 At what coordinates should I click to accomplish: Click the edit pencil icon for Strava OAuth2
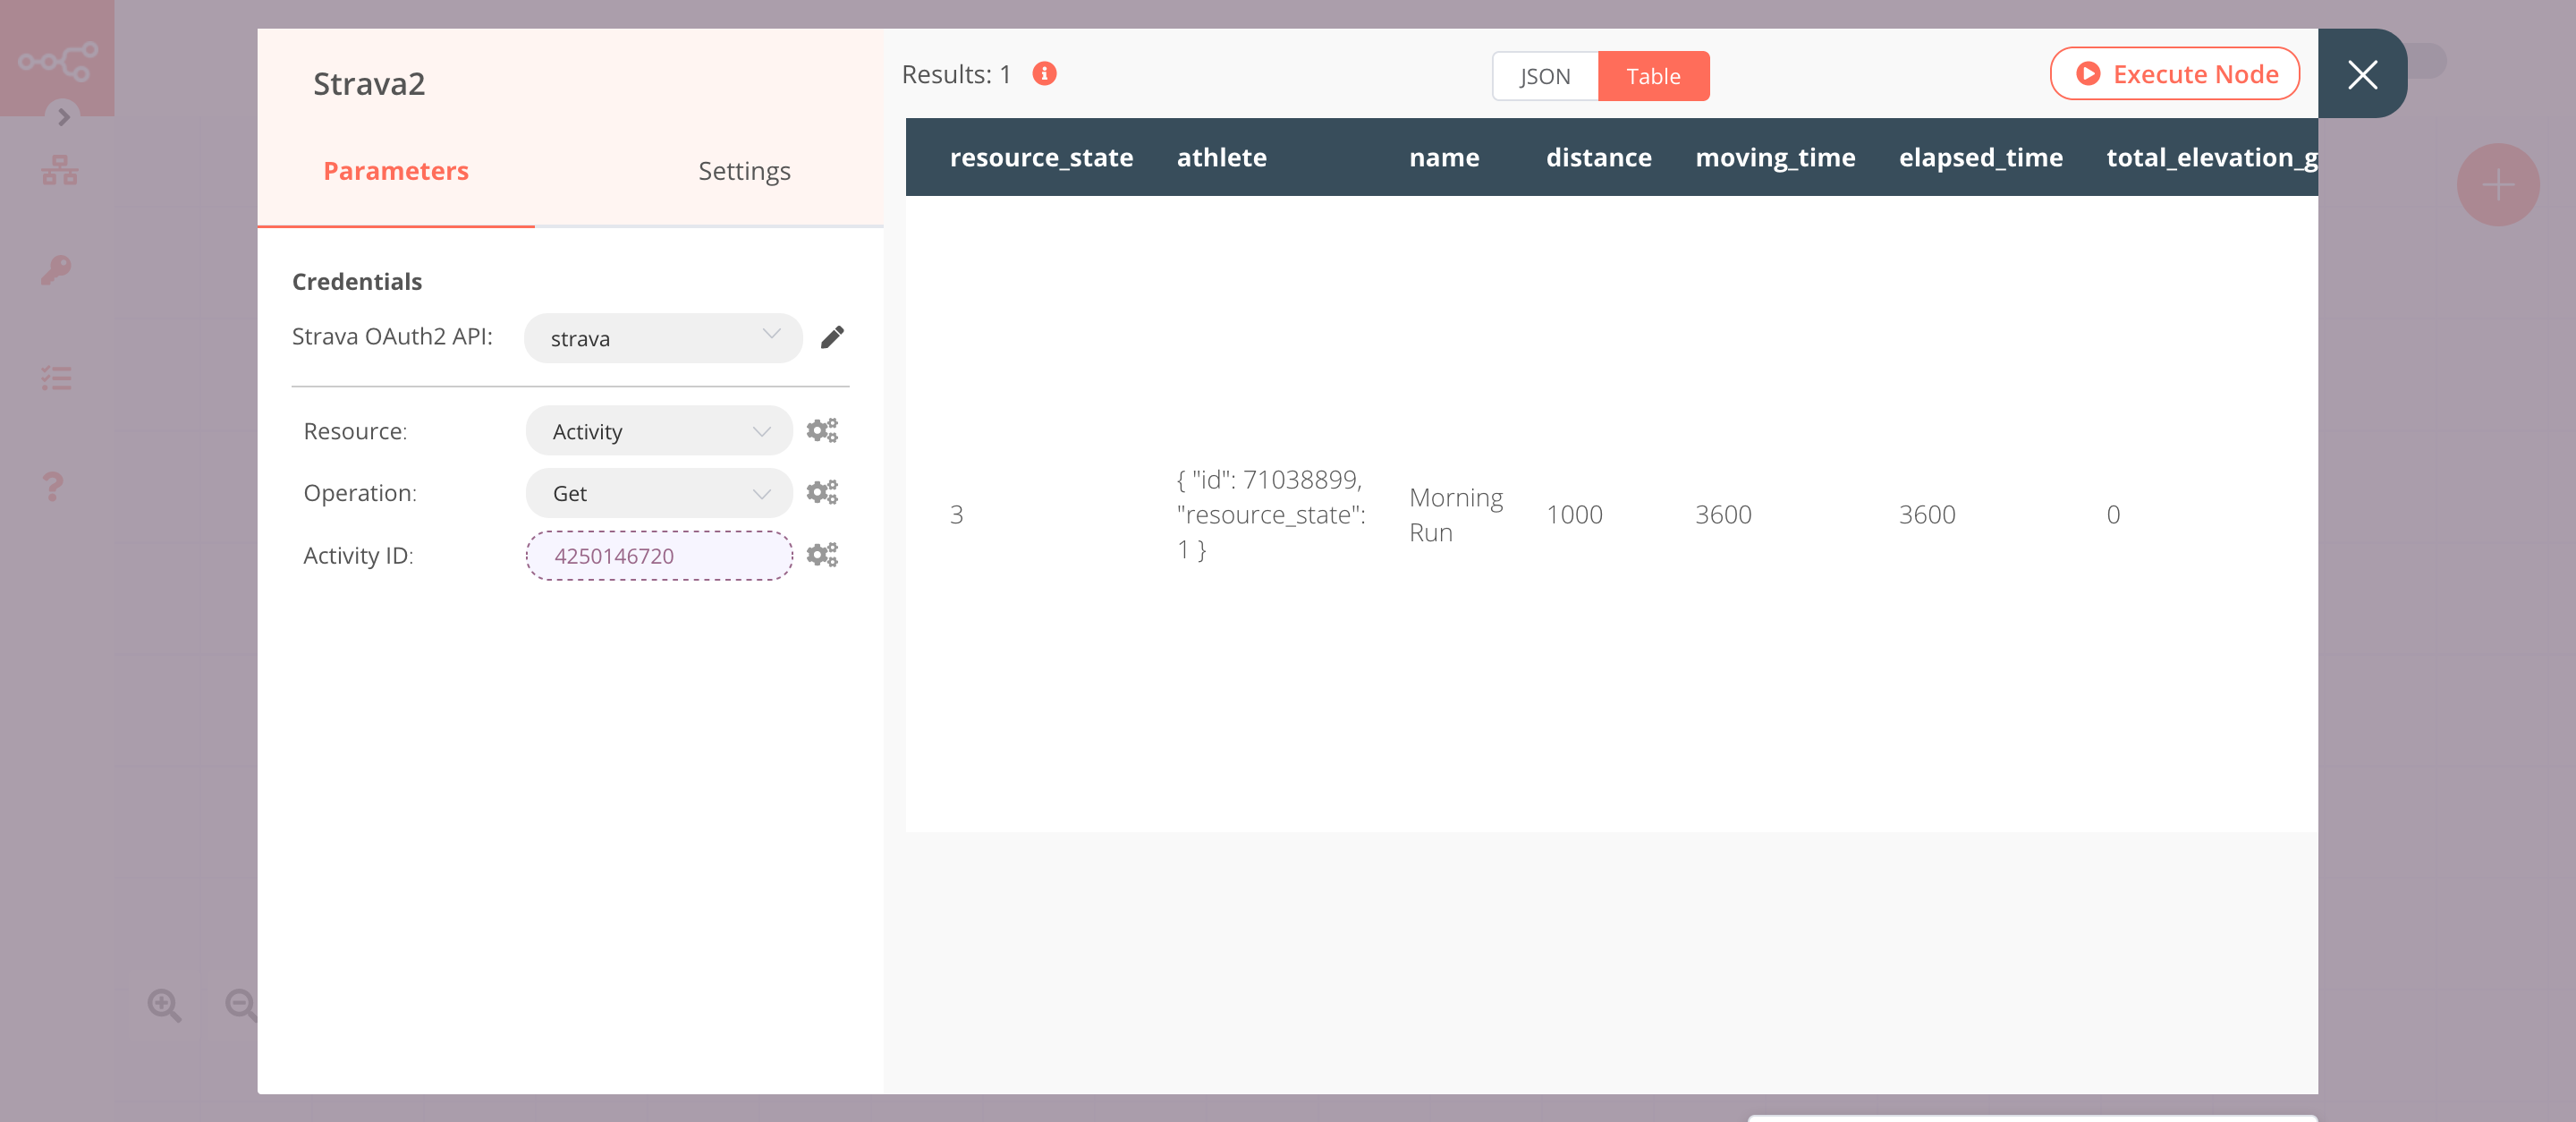pyautogui.click(x=831, y=336)
